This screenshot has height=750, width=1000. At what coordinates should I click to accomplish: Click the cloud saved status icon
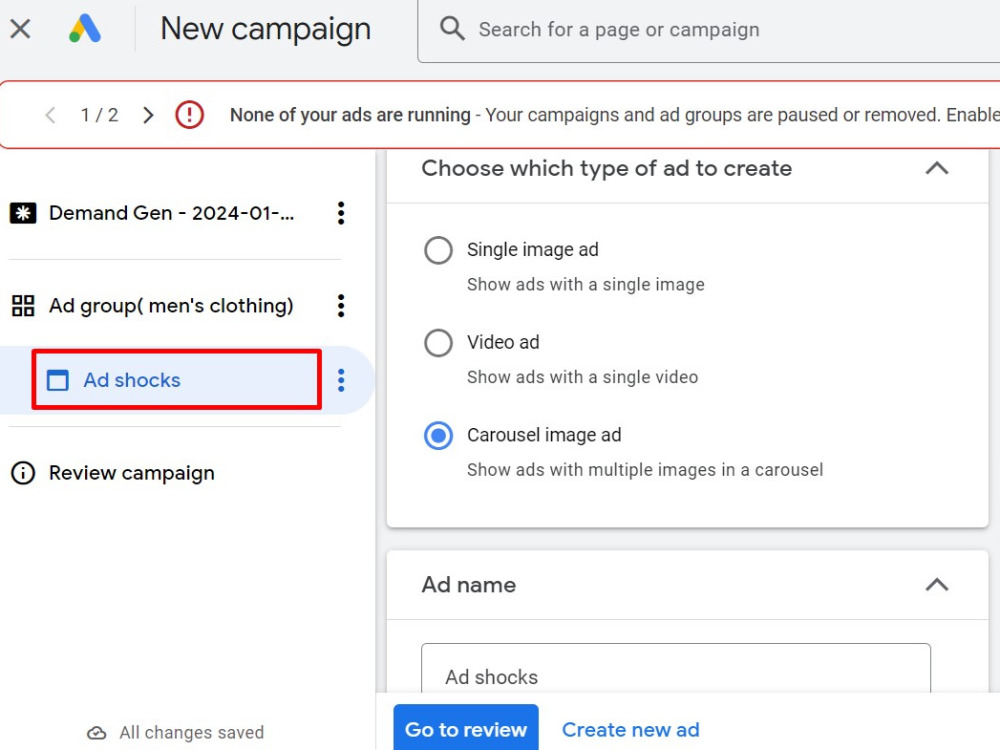[x=96, y=733]
